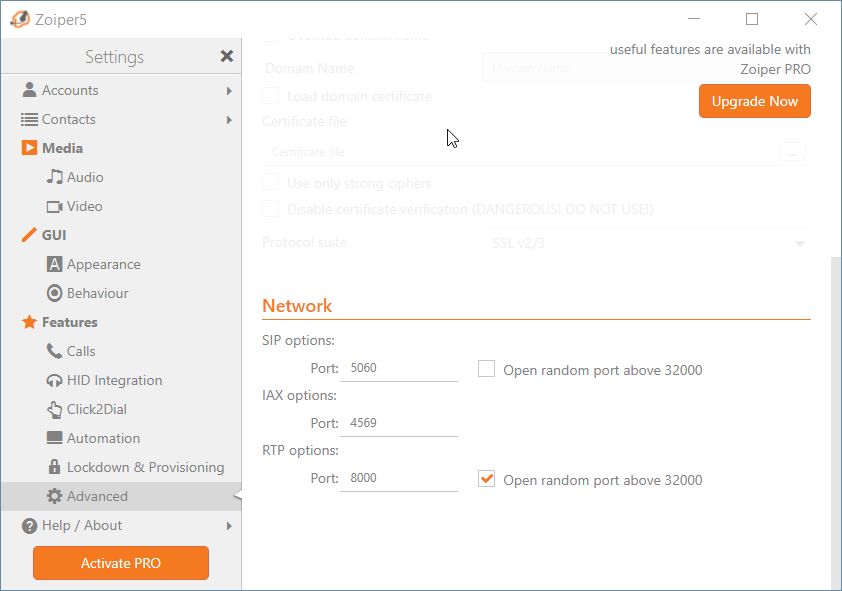Screen dimensions: 842x591
Task: Click the Accounts person icon
Action: coord(30,90)
